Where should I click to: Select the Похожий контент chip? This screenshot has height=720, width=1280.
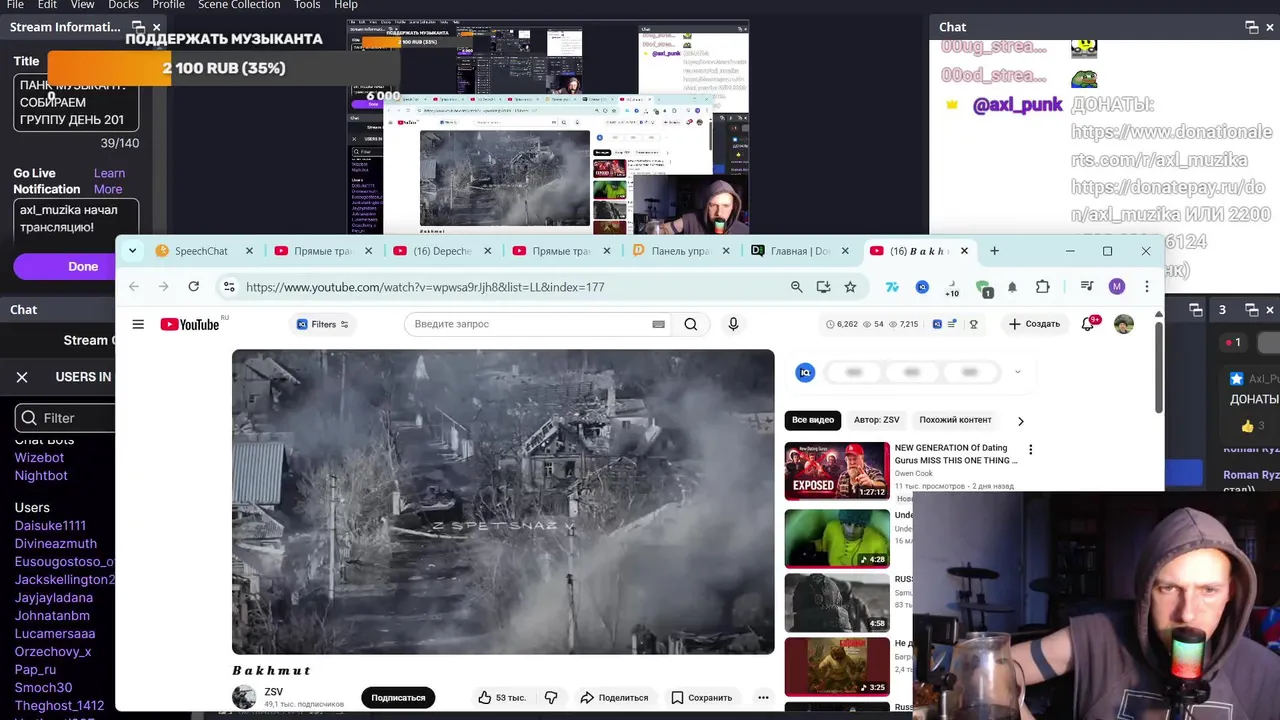pos(955,420)
